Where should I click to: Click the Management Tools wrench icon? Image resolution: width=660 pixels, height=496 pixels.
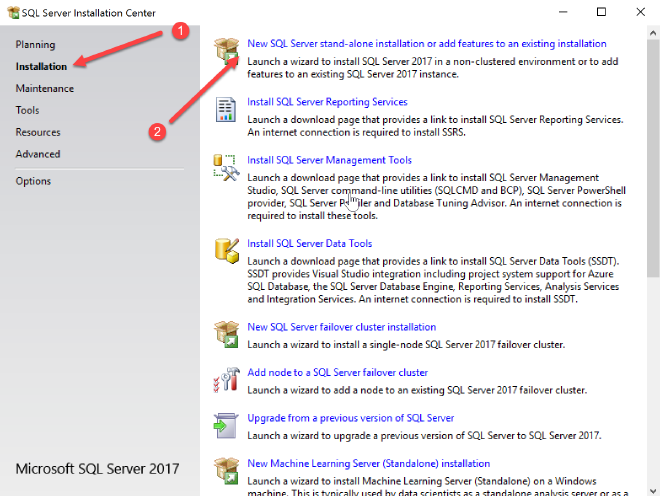point(226,166)
